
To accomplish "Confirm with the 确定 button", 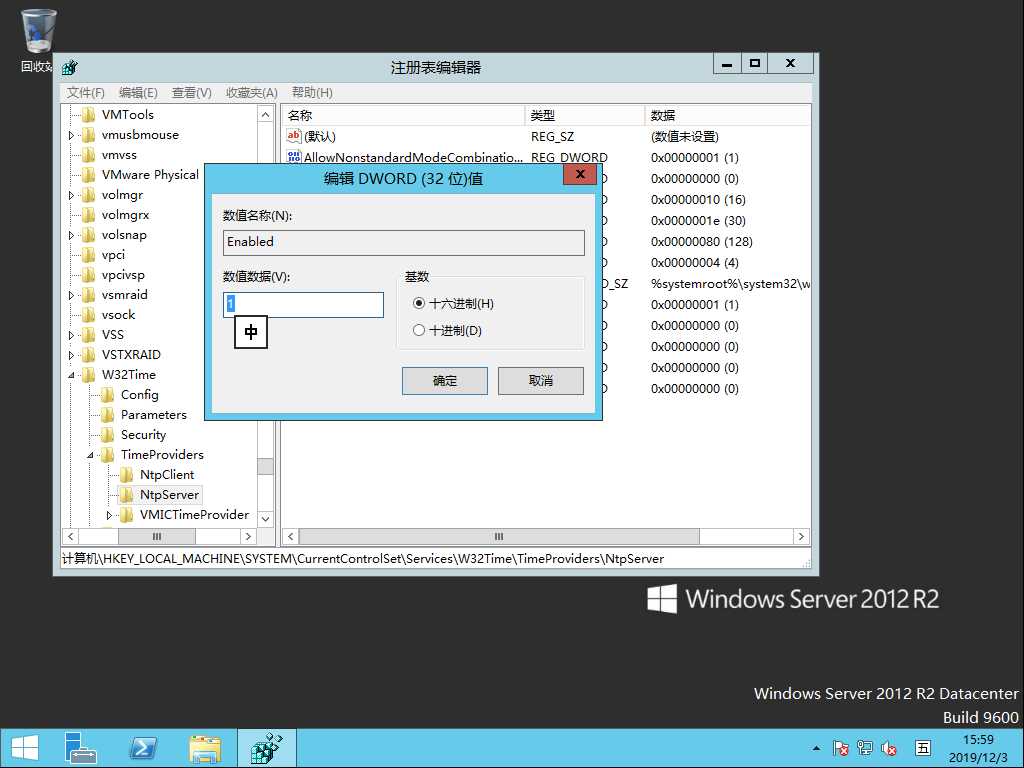I will click(x=445, y=381).
